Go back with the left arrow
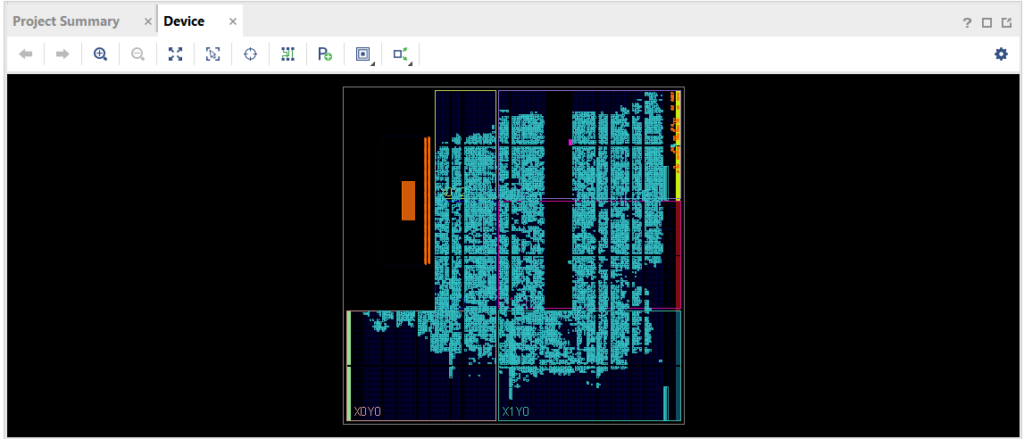The width and height of the screenshot is (1024, 439). click(25, 55)
